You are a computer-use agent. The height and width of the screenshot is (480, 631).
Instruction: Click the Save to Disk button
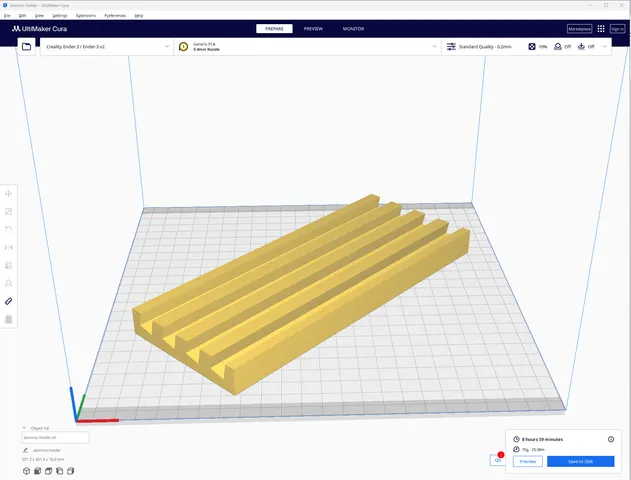pos(580,461)
